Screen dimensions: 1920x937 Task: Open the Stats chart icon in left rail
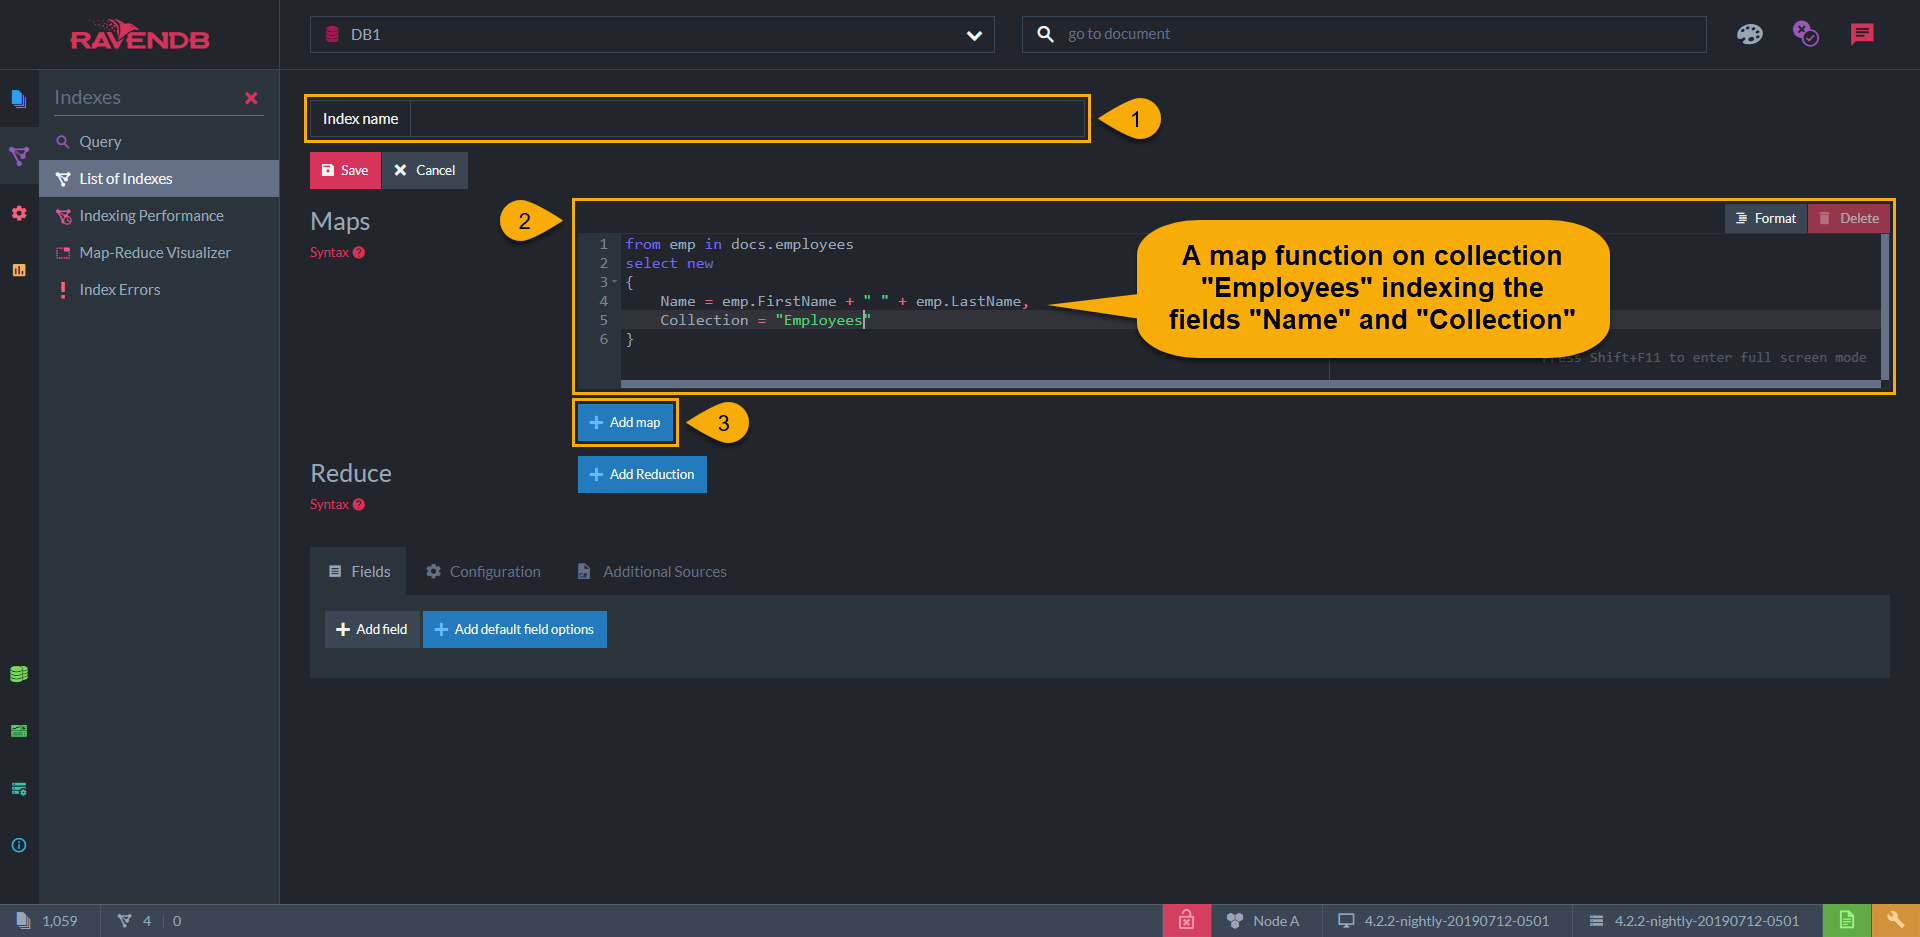(19, 270)
